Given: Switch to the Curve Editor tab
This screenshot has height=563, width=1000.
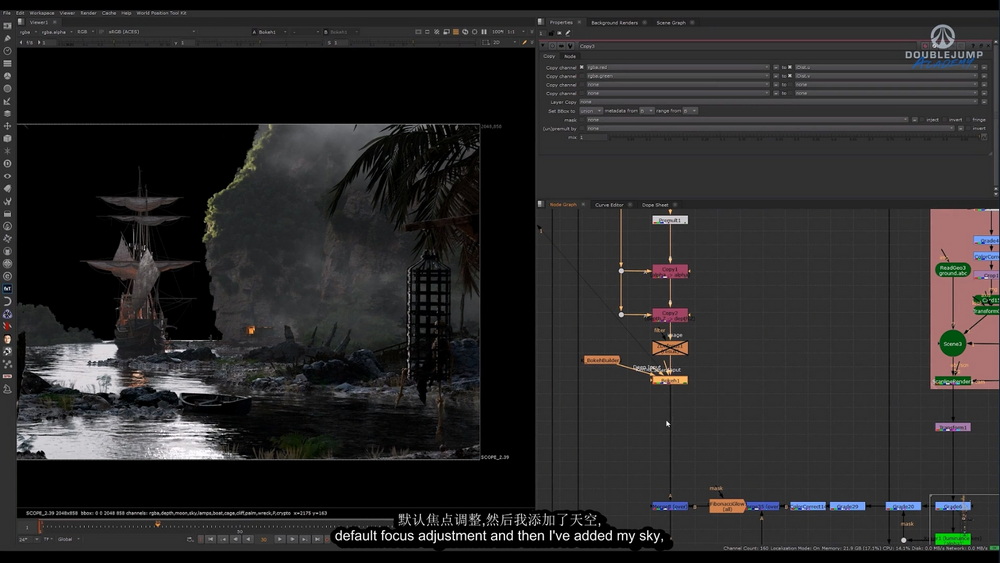Looking at the screenshot, I should click(609, 205).
